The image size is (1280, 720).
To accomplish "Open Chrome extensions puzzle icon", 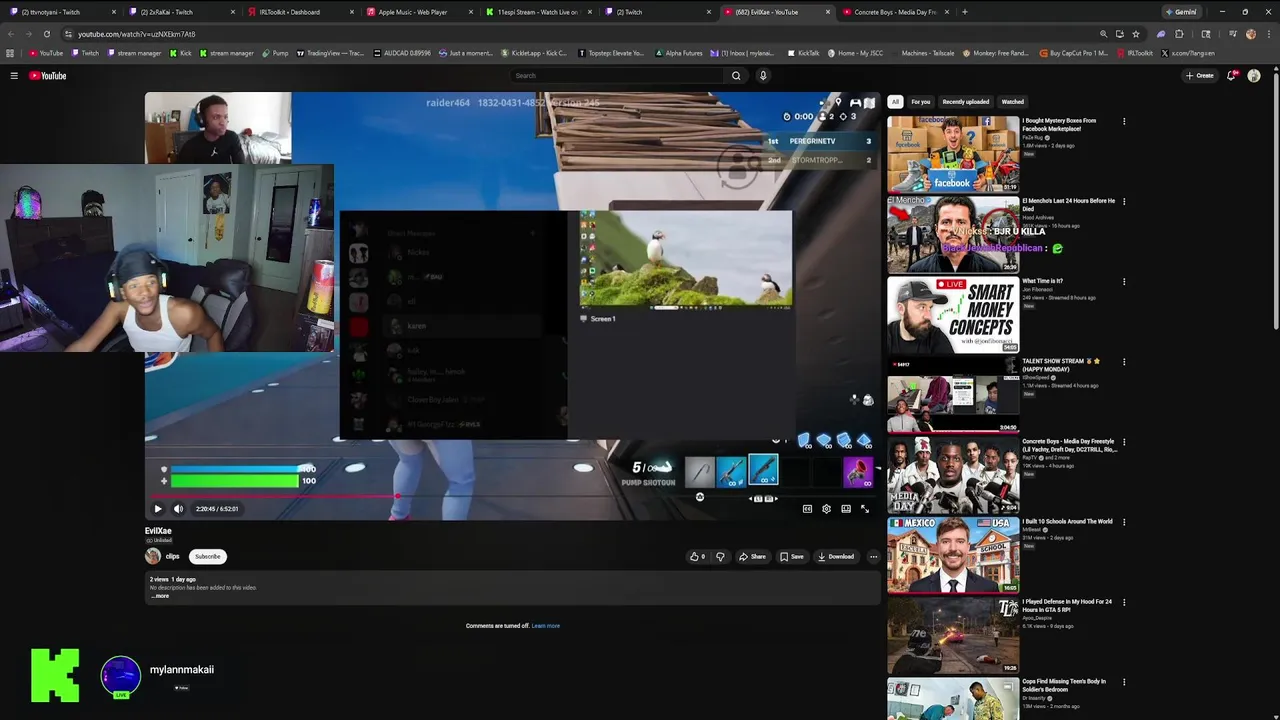I will point(1179,34).
